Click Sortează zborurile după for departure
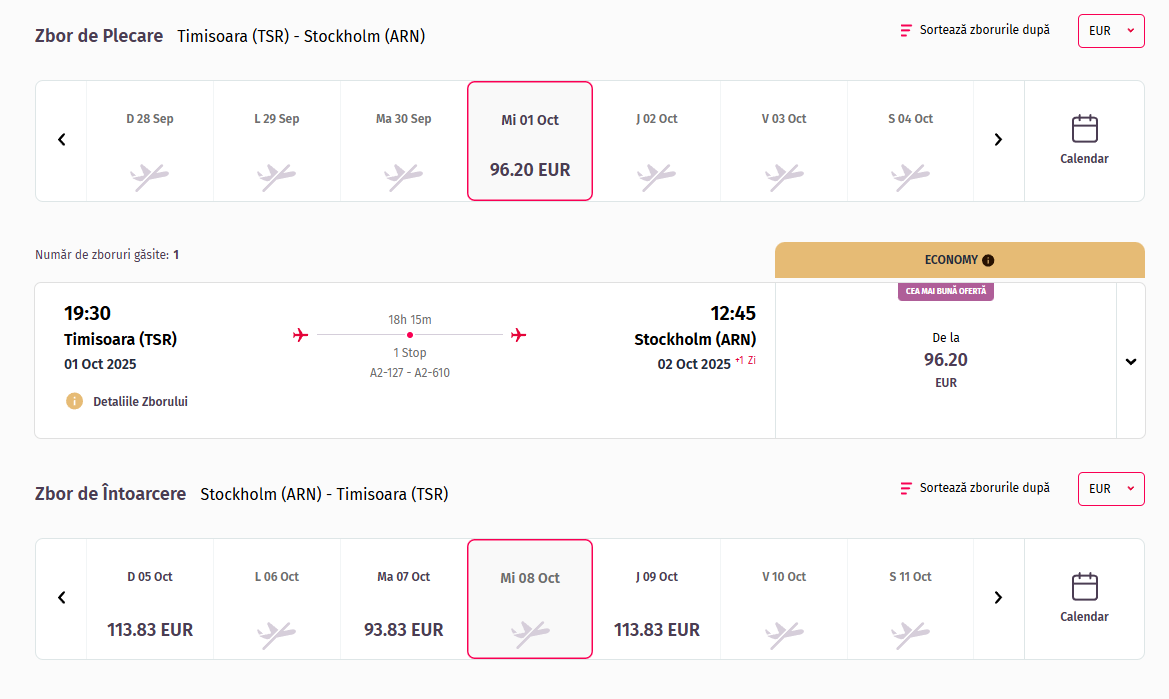This screenshot has height=699, width=1169. tap(984, 30)
